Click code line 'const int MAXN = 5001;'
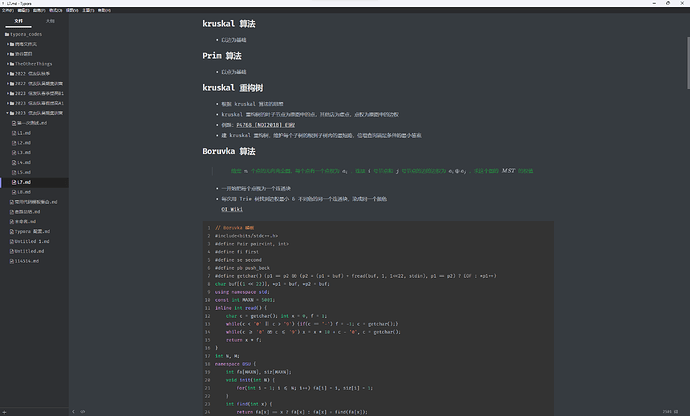The image size is (690, 416). pyautogui.click(x=245, y=300)
